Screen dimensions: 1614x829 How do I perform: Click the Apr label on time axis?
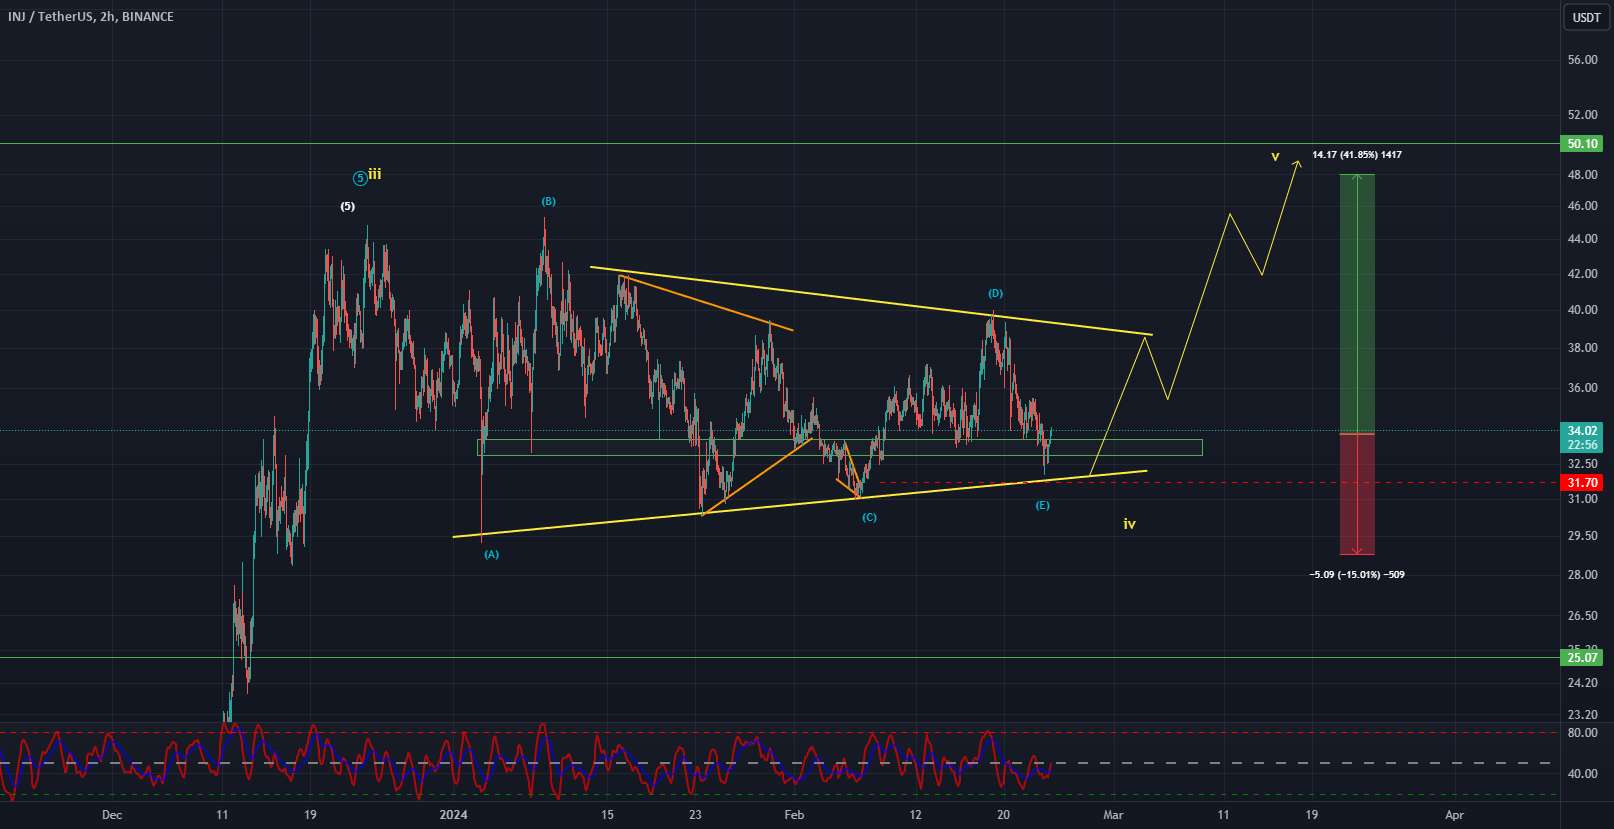click(x=1454, y=815)
